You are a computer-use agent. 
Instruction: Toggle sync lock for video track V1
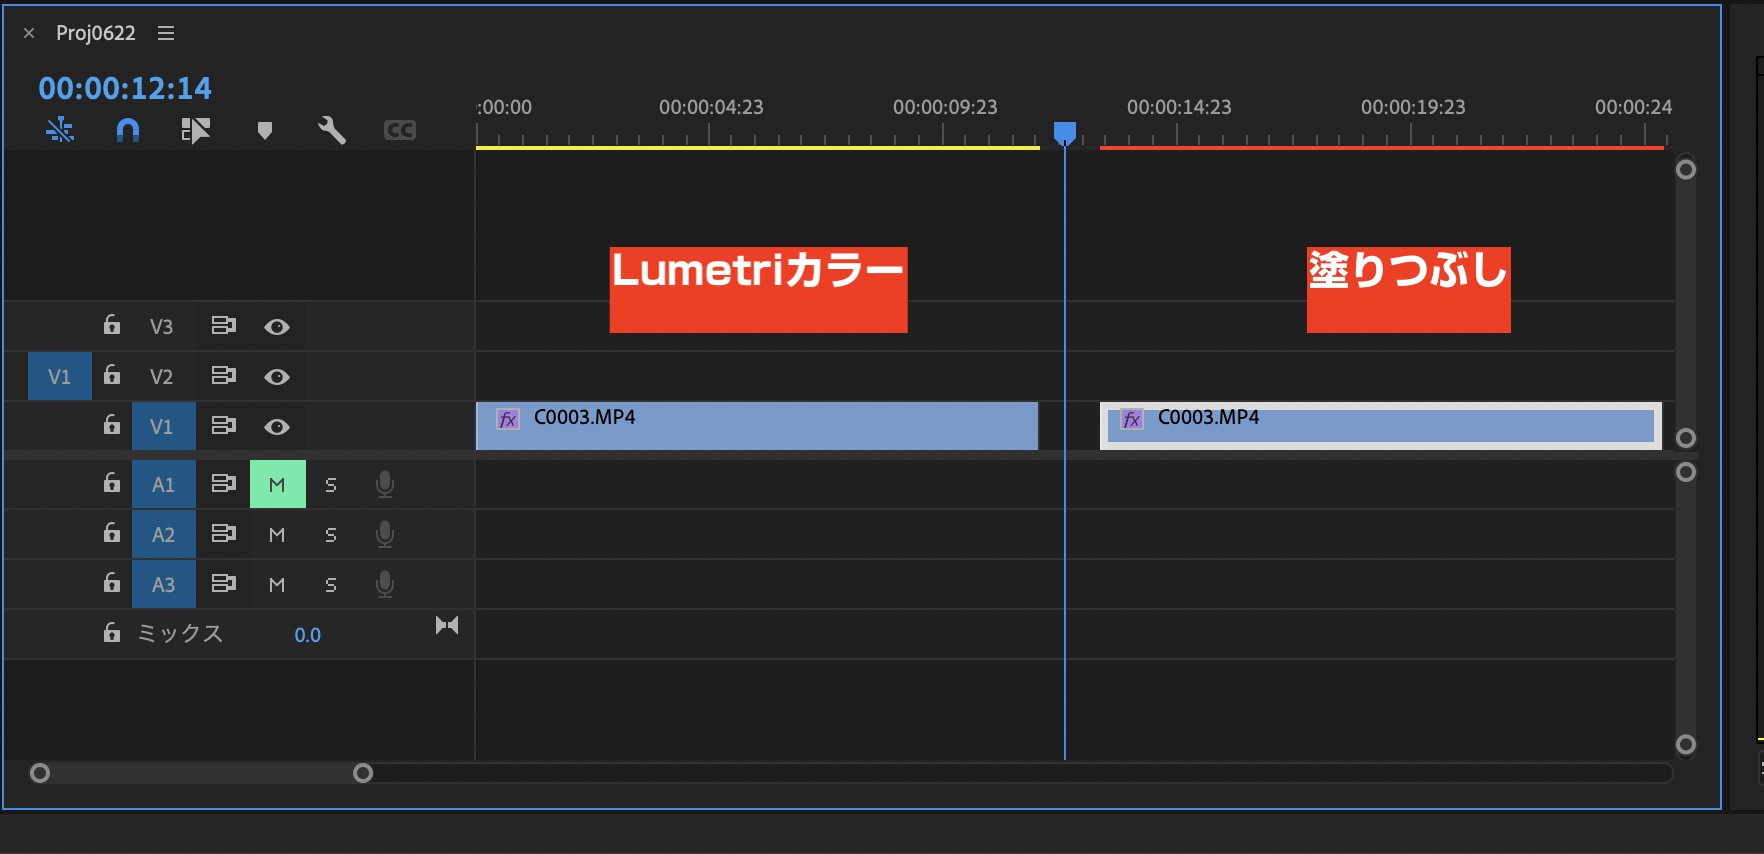point(224,426)
